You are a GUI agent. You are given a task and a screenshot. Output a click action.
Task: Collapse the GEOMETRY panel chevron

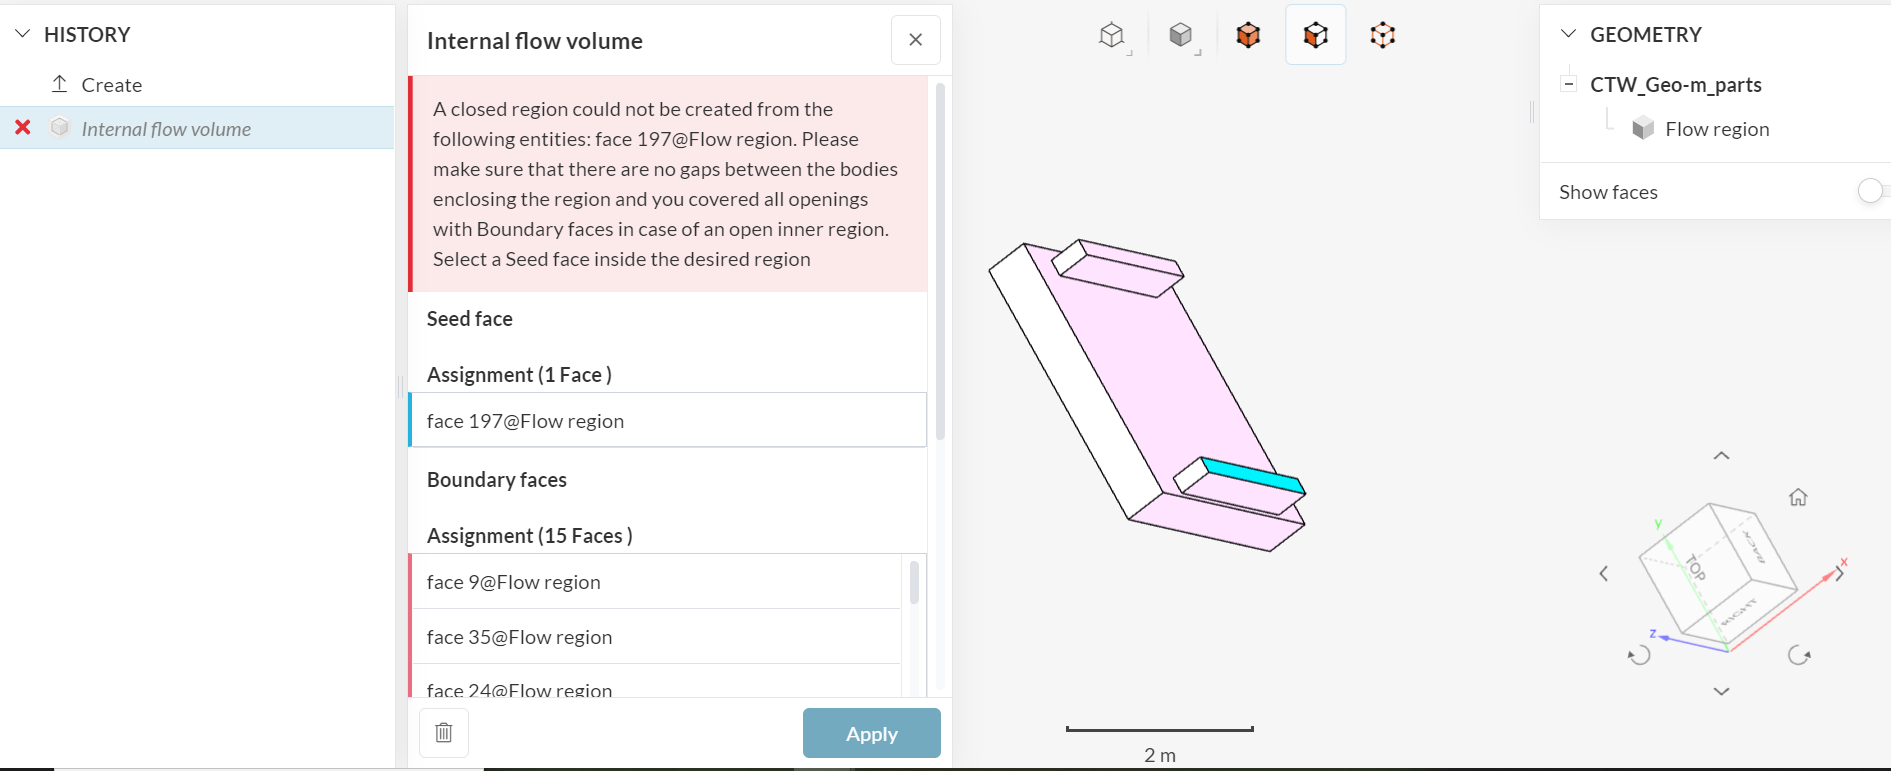(x=1566, y=33)
